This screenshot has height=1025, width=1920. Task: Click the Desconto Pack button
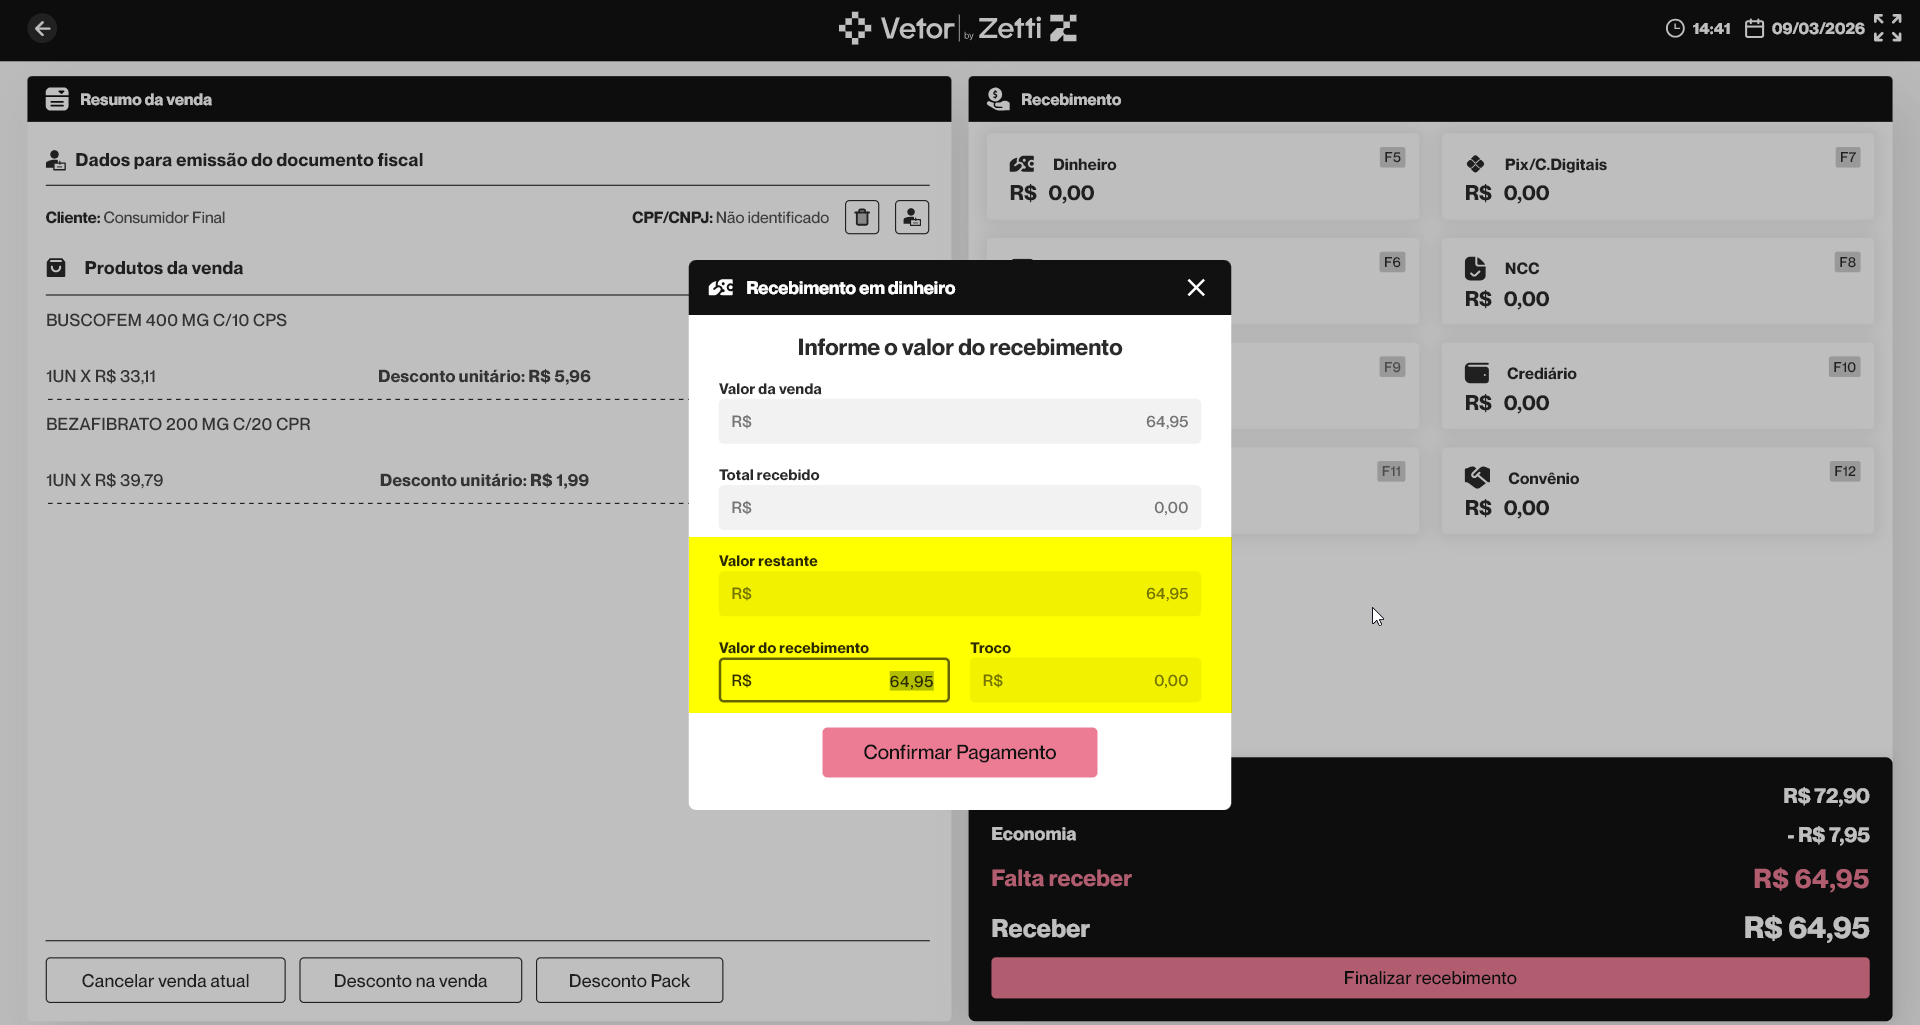(x=629, y=980)
